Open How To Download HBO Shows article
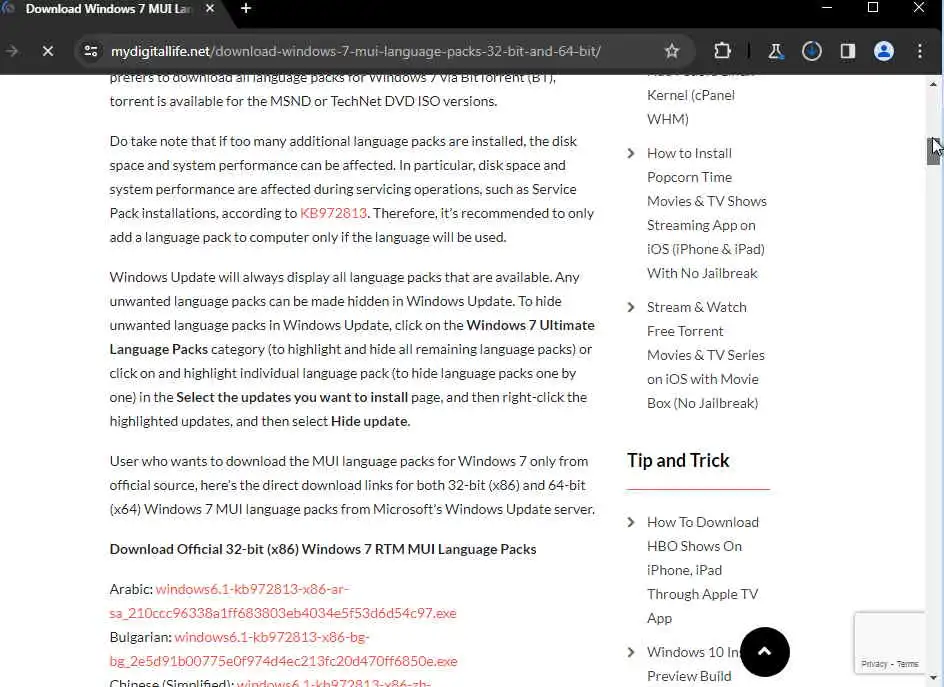The height and width of the screenshot is (687, 944). point(703,570)
